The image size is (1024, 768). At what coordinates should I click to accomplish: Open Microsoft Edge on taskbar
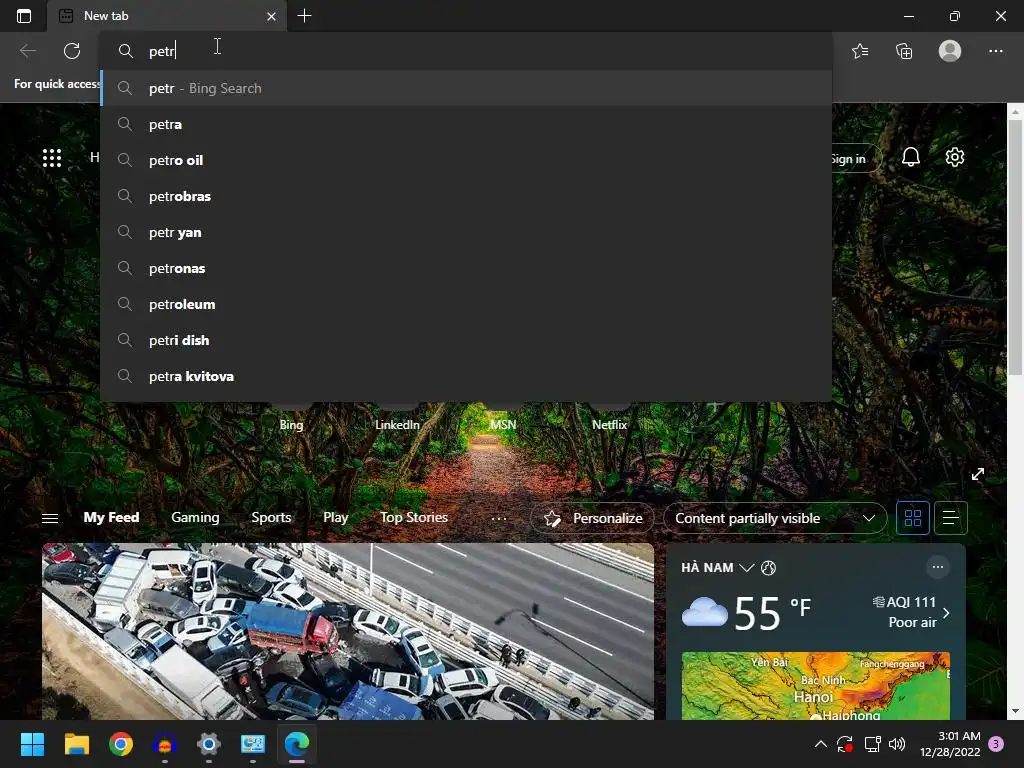296,744
